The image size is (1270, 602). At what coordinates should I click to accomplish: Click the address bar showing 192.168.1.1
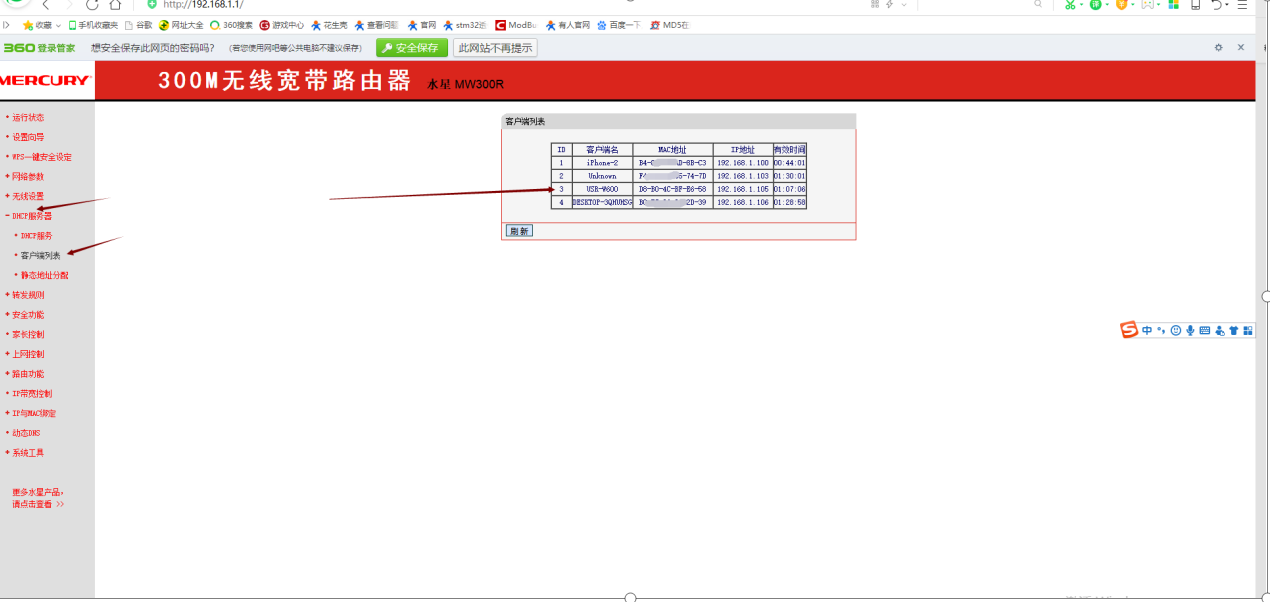click(x=400, y=5)
